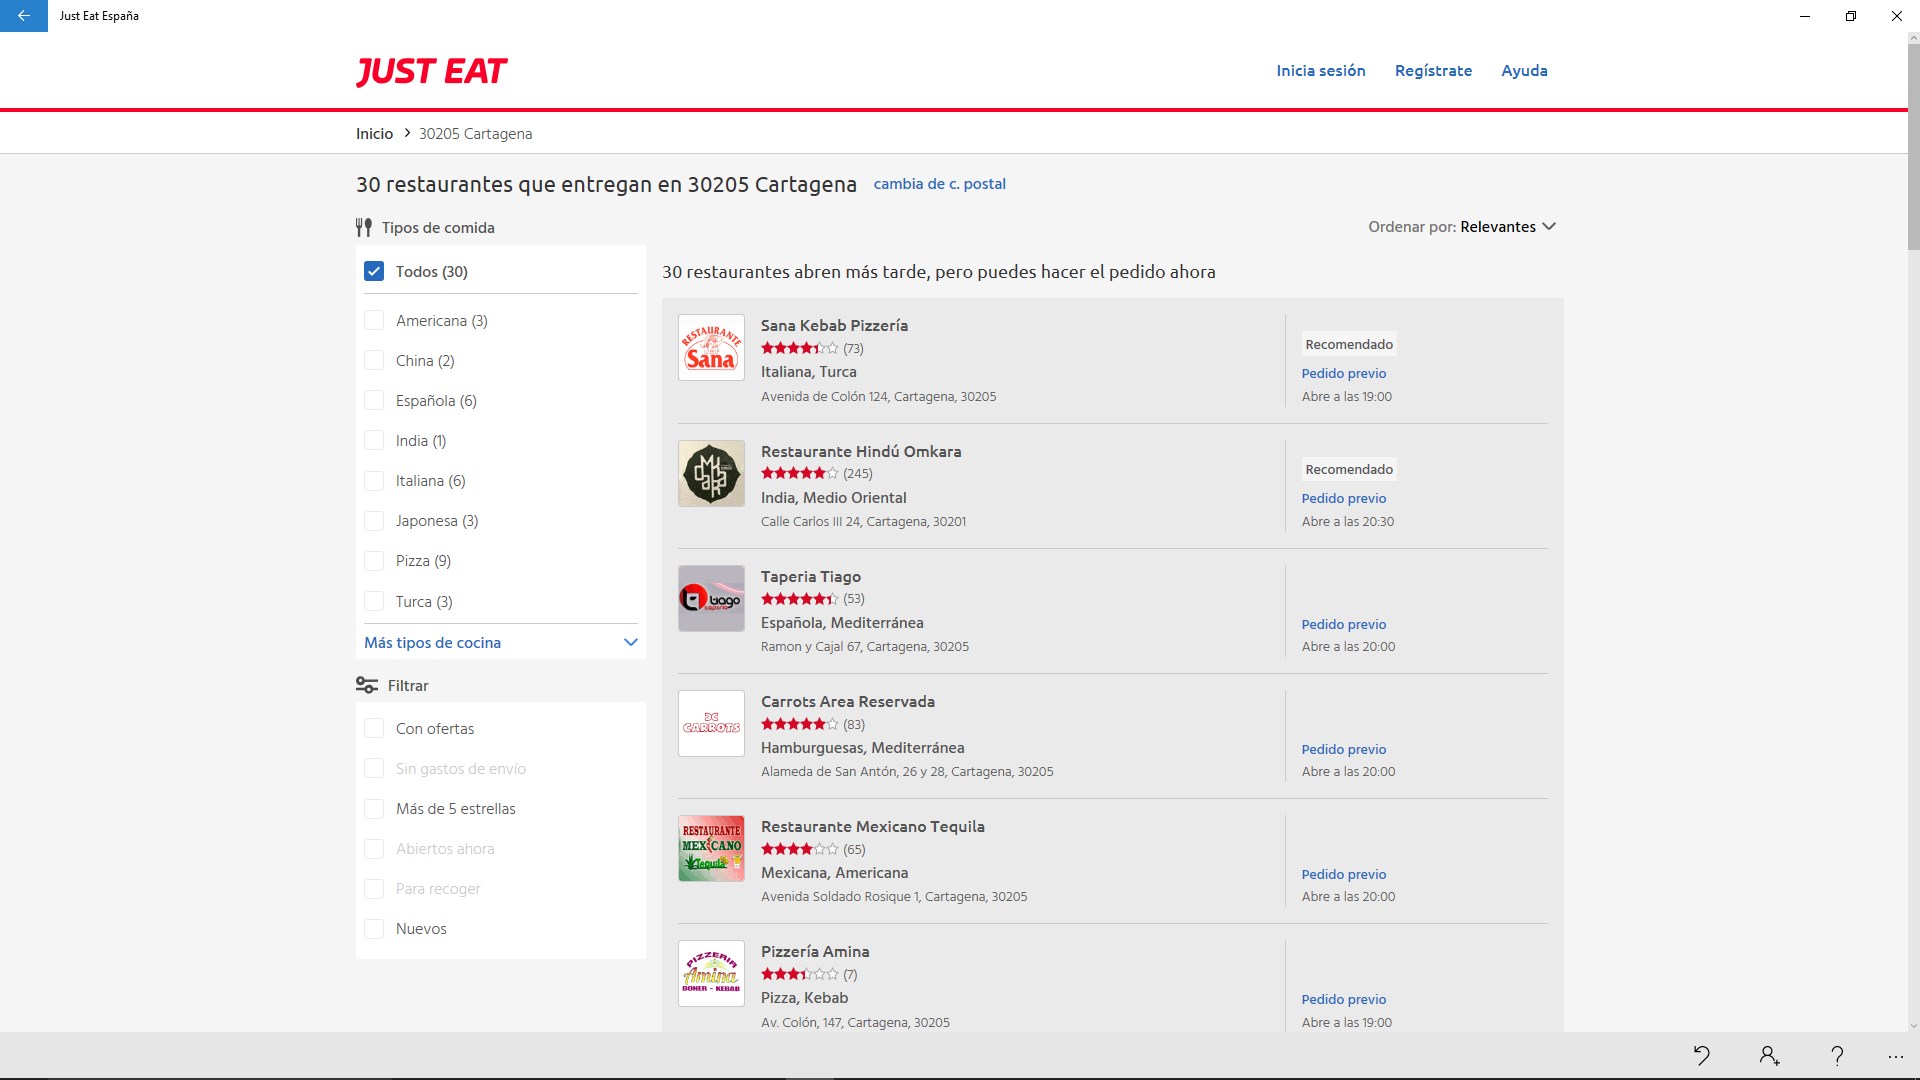Click the Restaurante Hindú Omkara logo
Viewport: 1920px width, 1080px height.
[711, 473]
